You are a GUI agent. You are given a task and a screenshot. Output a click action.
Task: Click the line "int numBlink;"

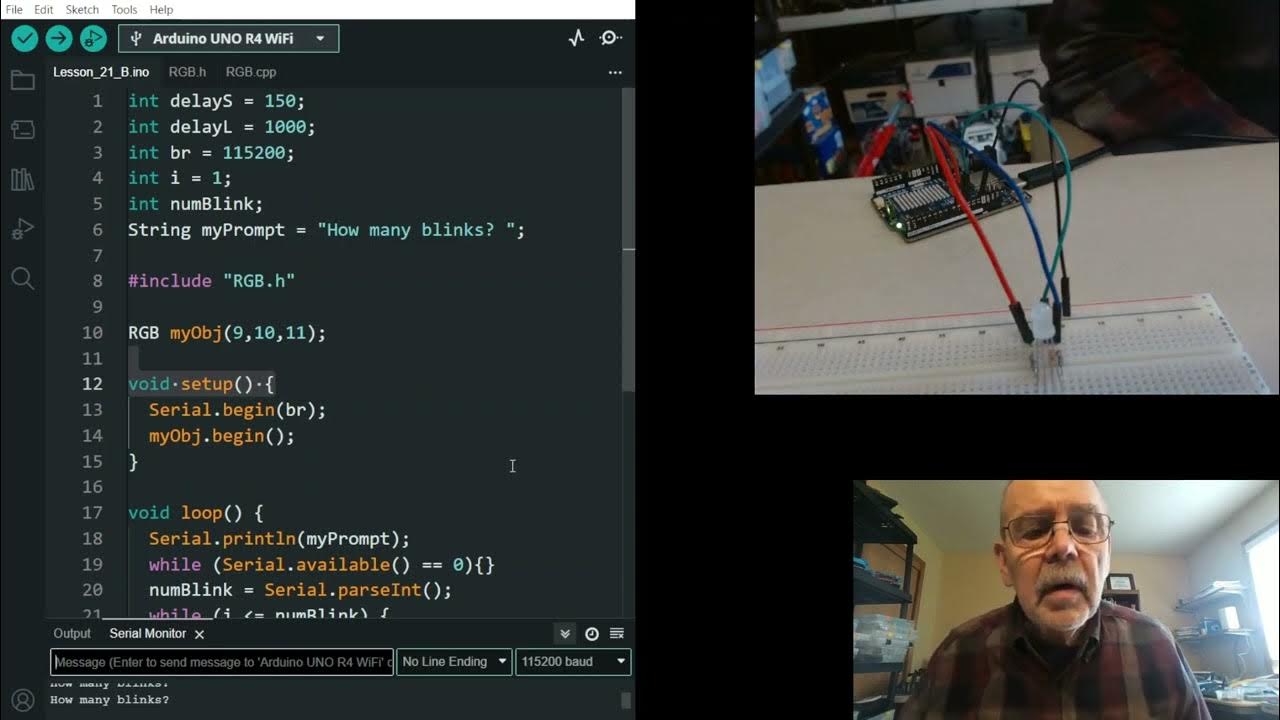(x=195, y=204)
